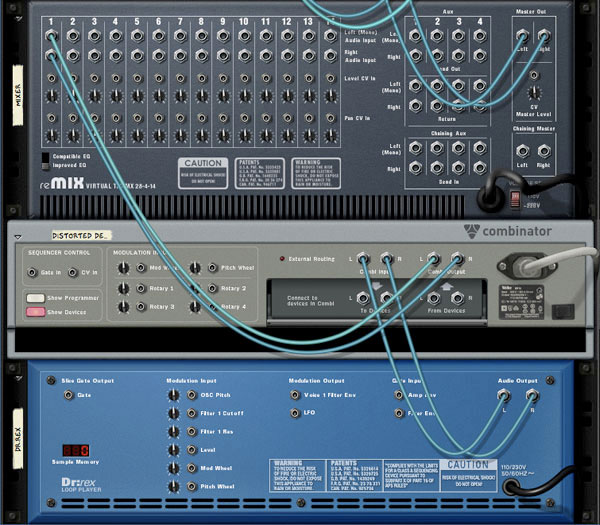Click channel 1 Right audio input jack on mixer

point(51,56)
